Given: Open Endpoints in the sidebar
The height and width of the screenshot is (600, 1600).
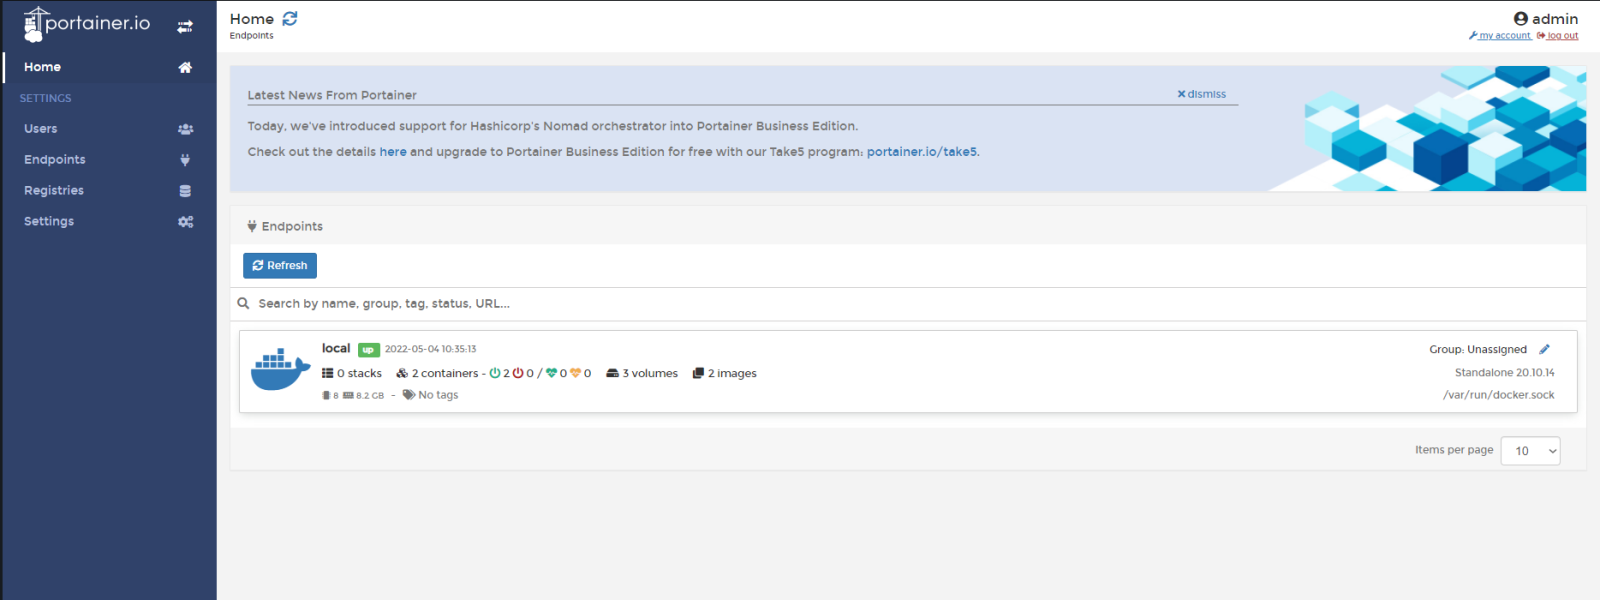Looking at the screenshot, I should tap(108, 160).
